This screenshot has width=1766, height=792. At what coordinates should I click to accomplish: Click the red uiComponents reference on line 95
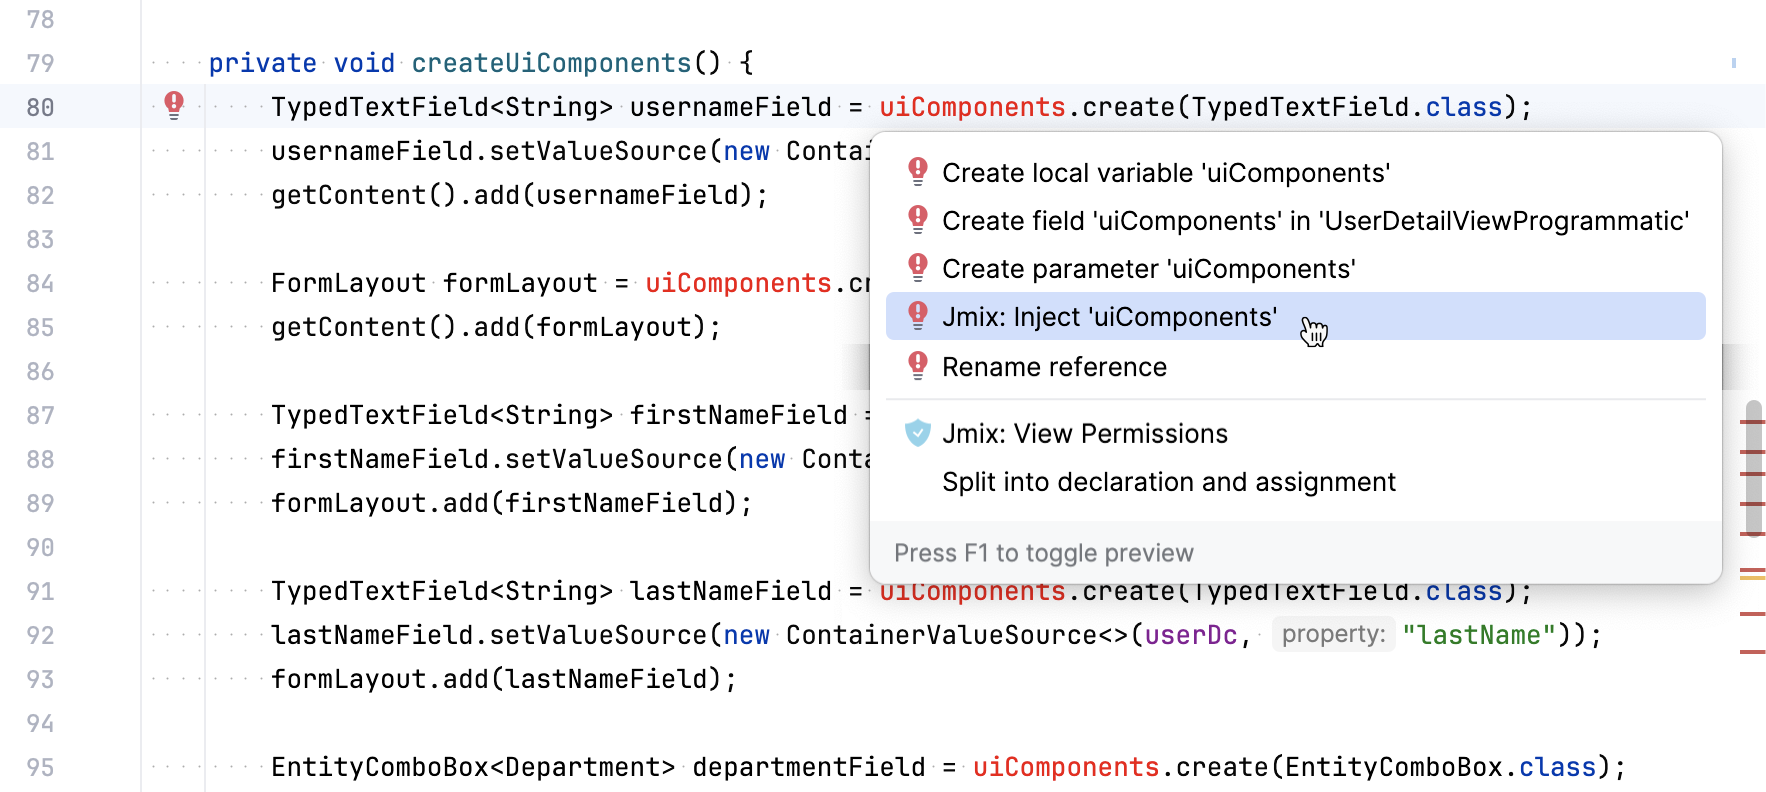tap(1066, 767)
